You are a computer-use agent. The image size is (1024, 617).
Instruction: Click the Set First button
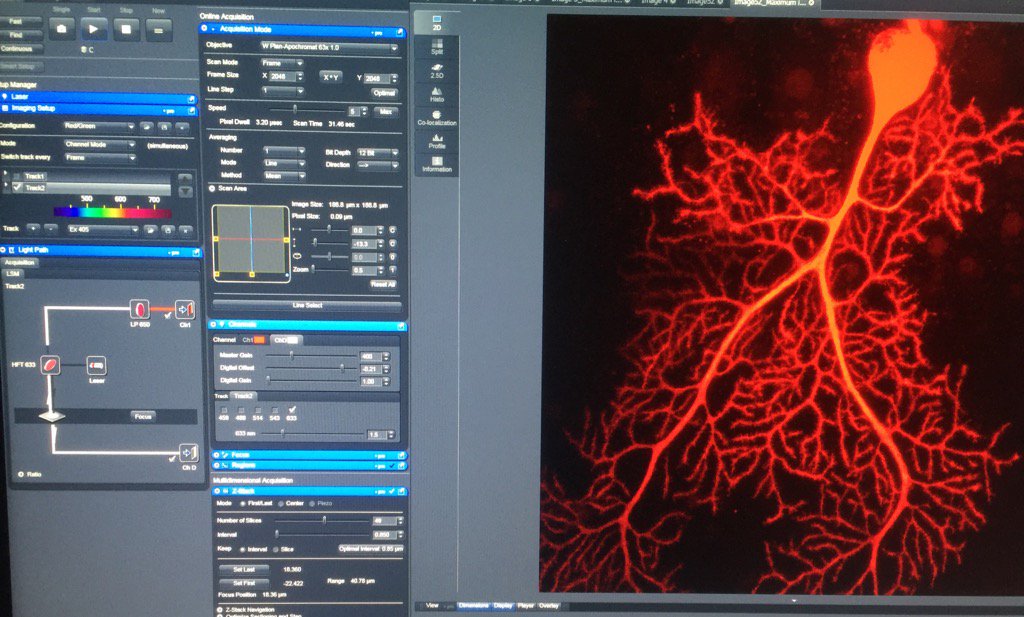[244, 582]
